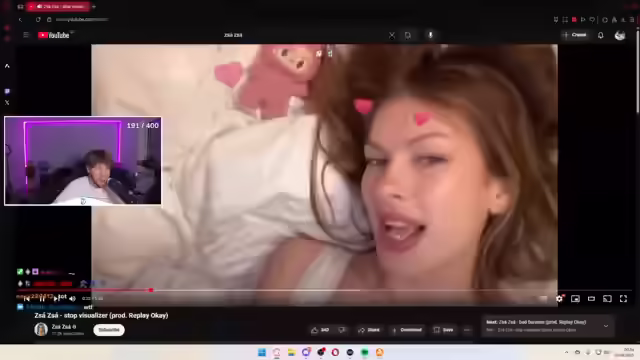The height and width of the screenshot is (360, 640).
Task: Open File Explorer from the taskbar
Action: (291, 352)
